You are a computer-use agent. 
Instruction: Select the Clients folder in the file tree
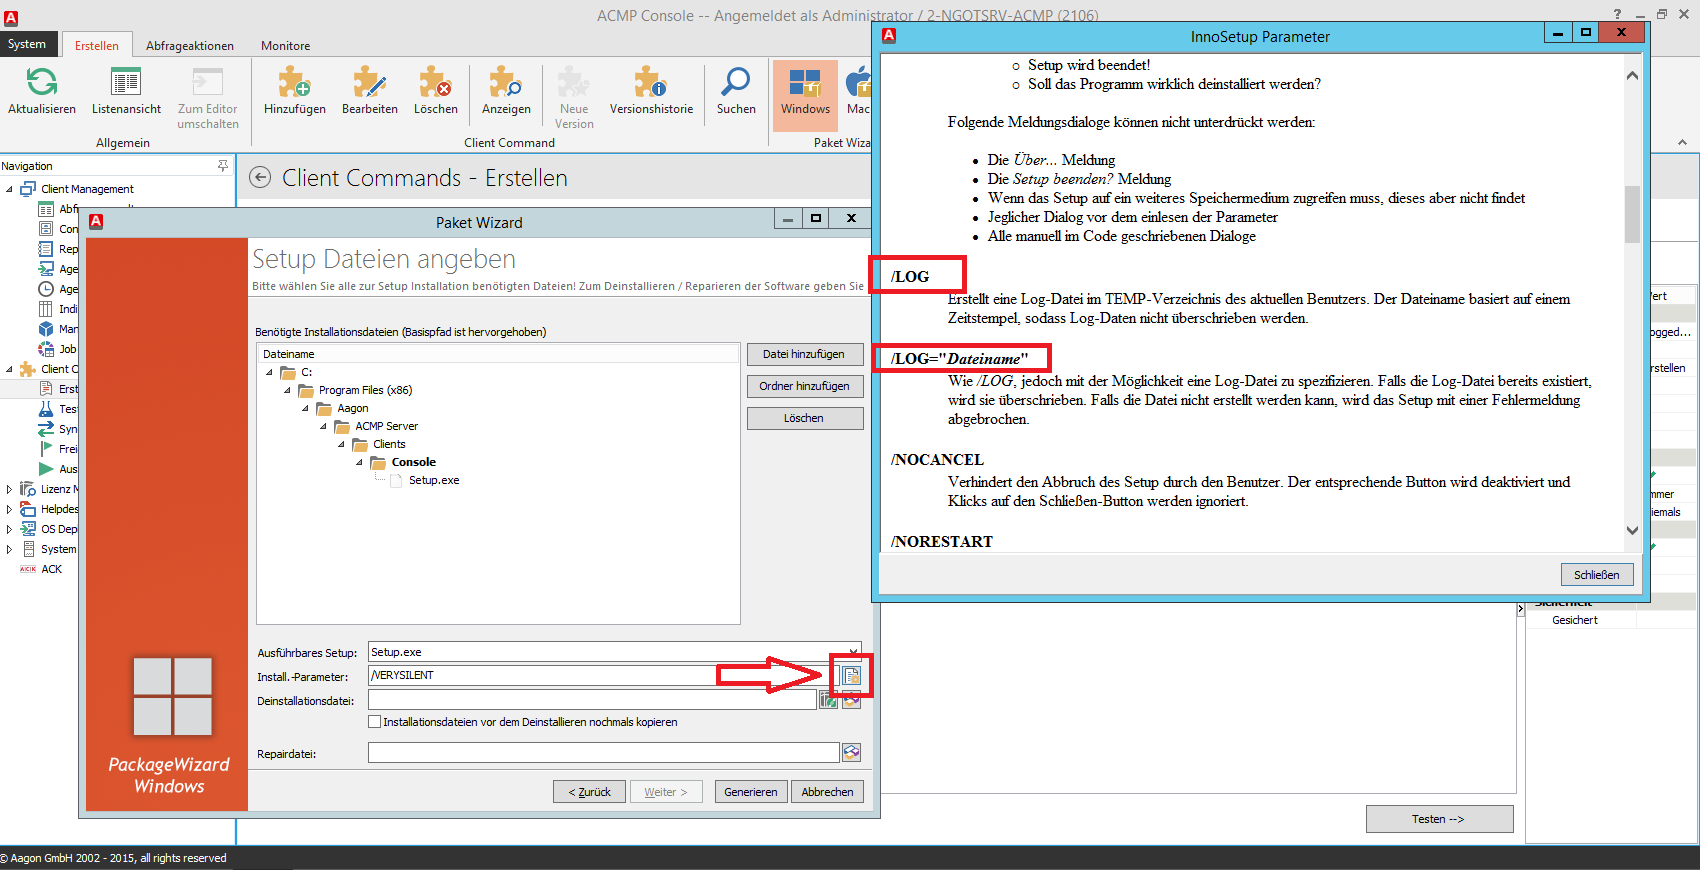[x=389, y=444]
